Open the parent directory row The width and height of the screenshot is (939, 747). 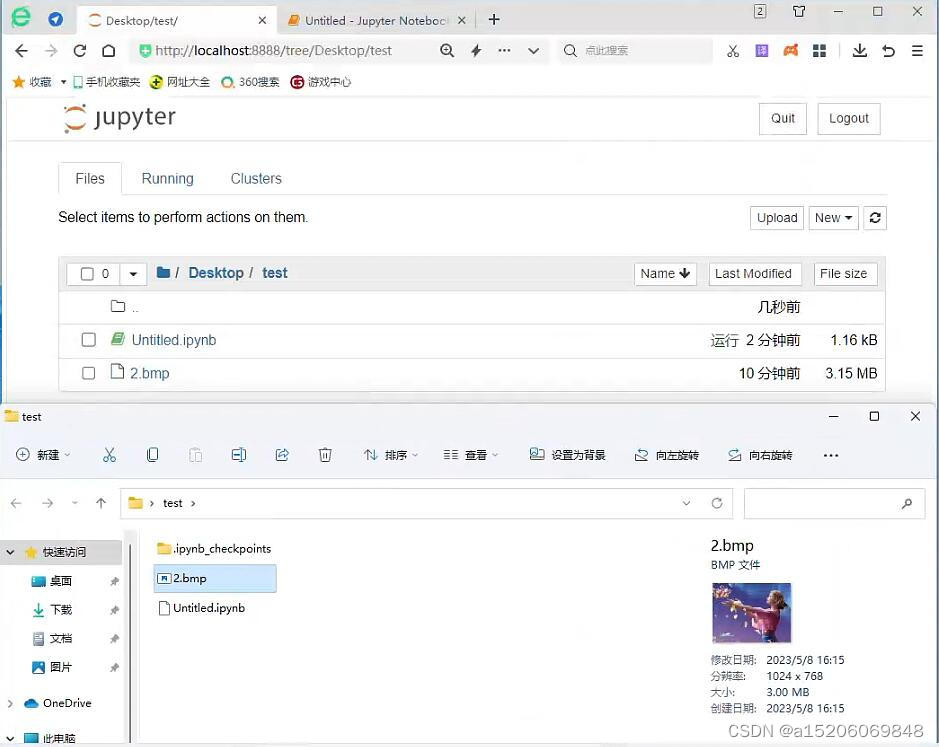pos(471,307)
